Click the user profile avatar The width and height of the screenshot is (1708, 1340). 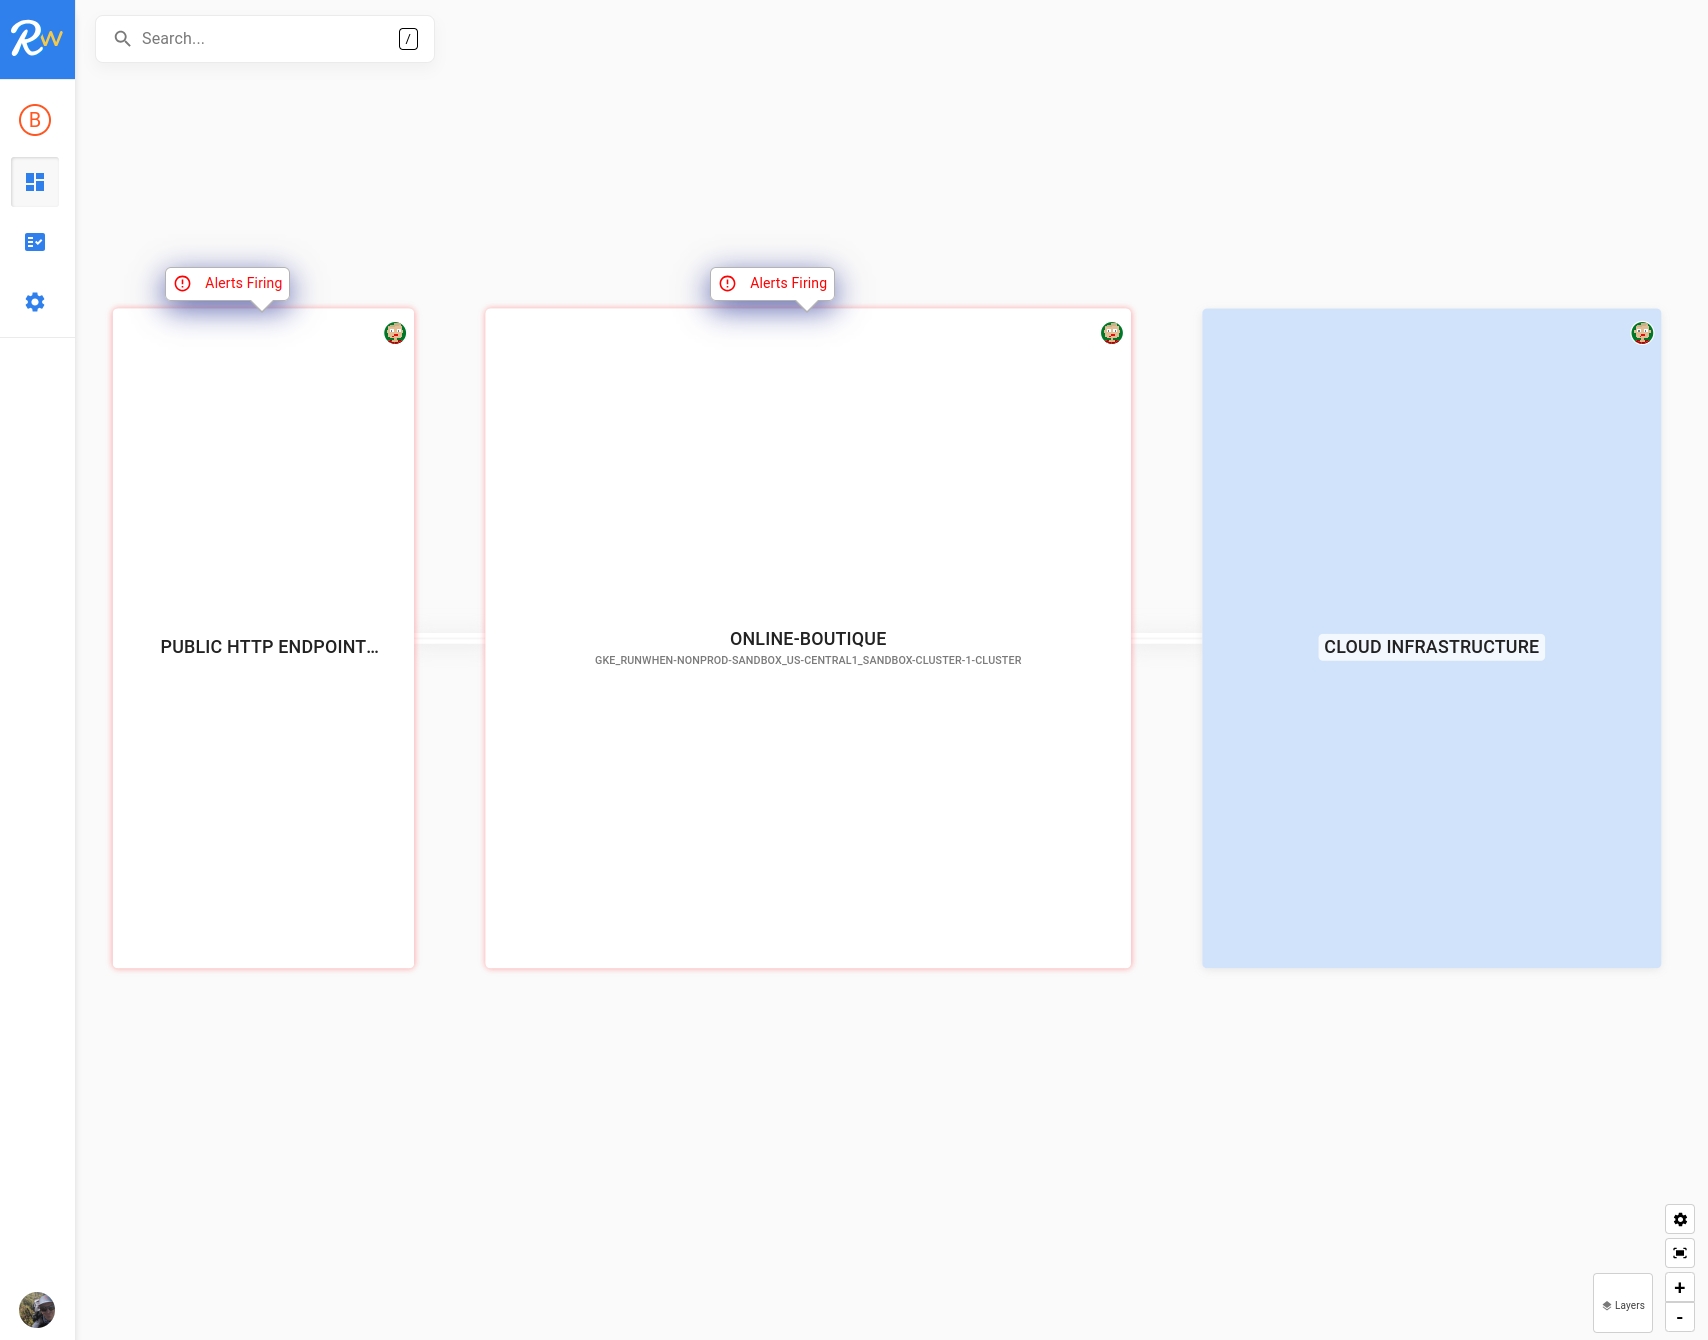[37, 1309]
